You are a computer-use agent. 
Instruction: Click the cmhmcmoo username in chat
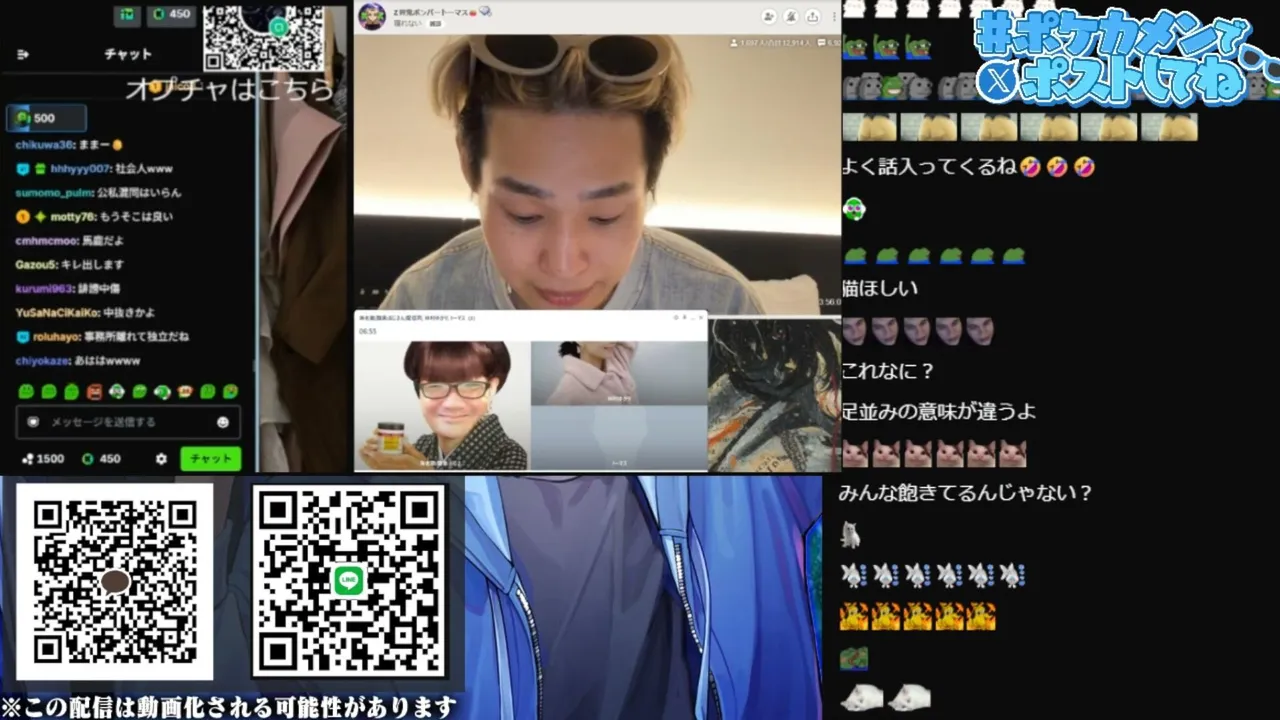46,241
